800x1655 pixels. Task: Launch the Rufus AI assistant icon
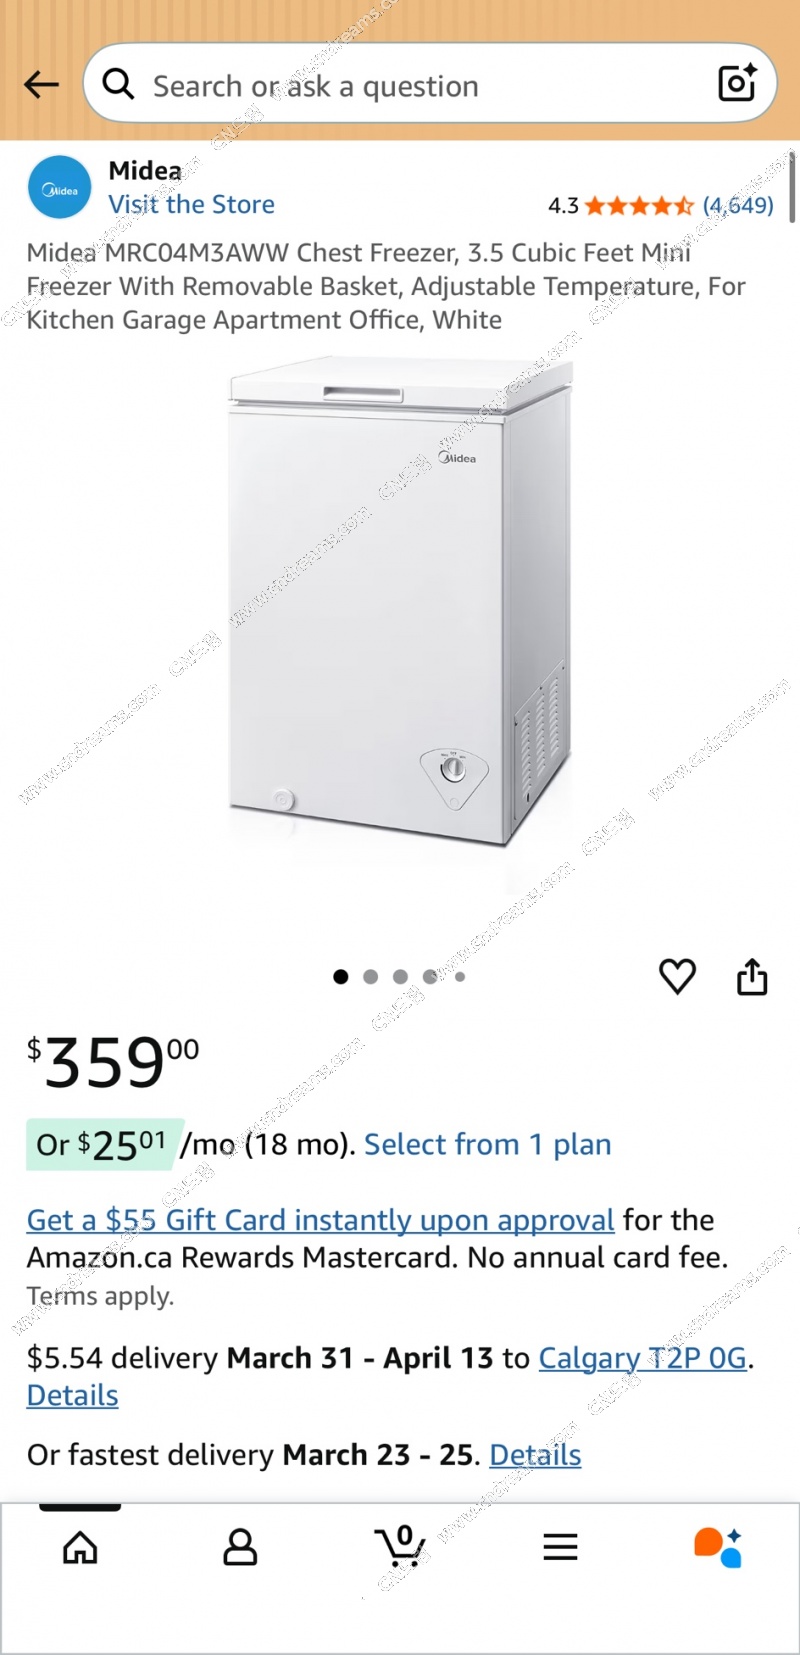pyautogui.click(x=718, y=1547)
